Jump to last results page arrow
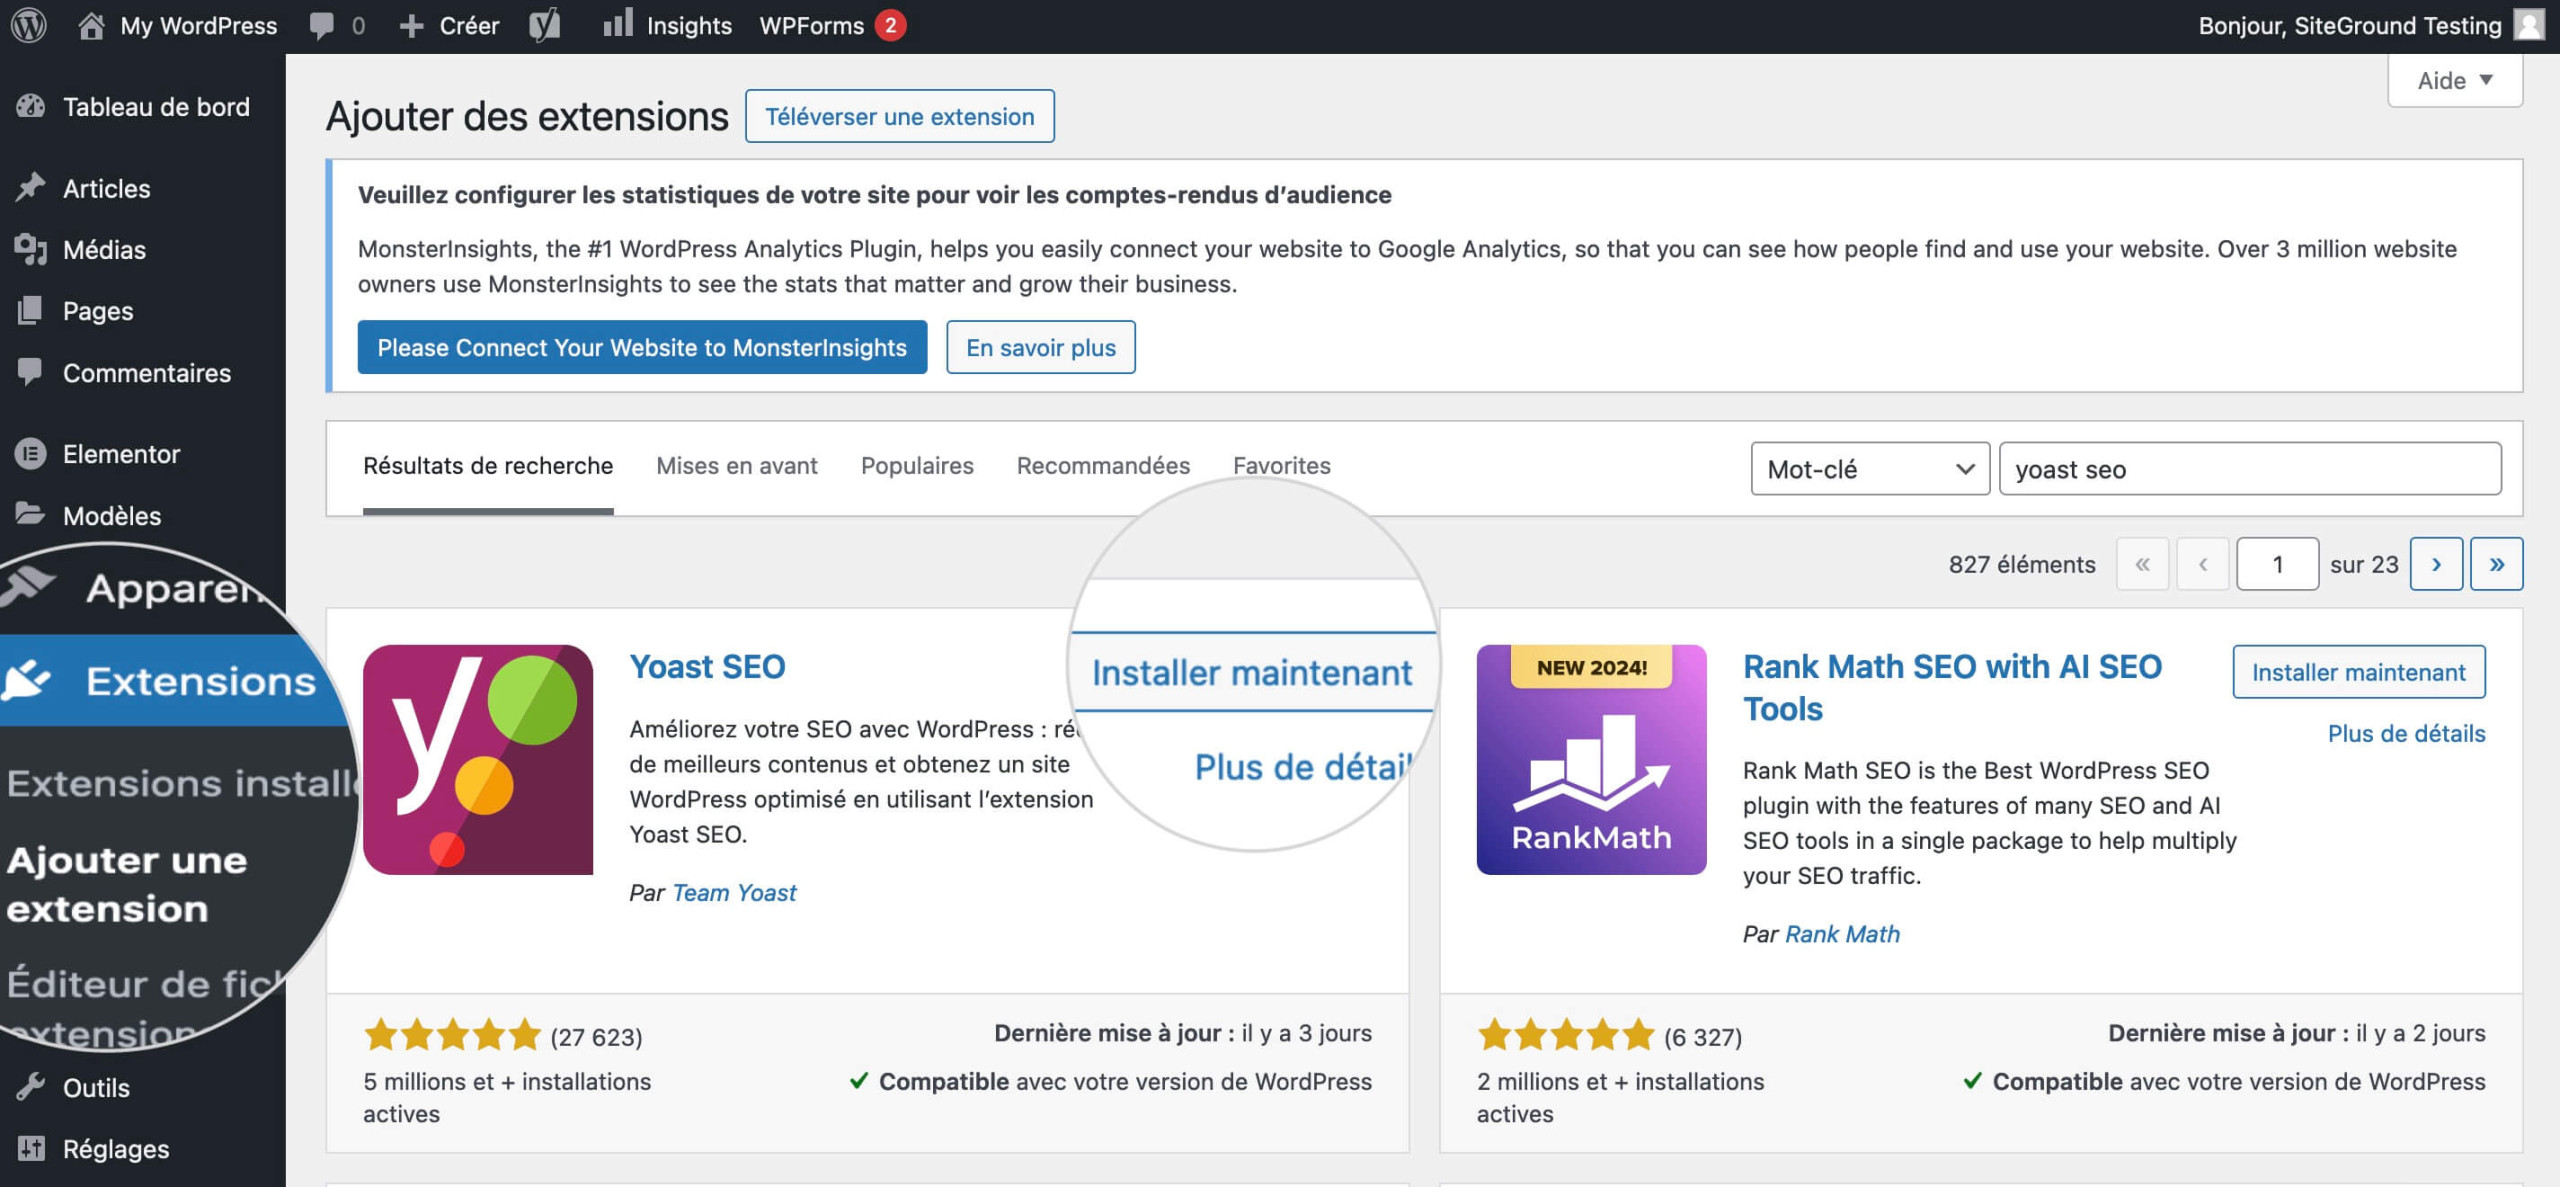2560x1187 pixels. pyautogui.click(x=2496, y=564)
